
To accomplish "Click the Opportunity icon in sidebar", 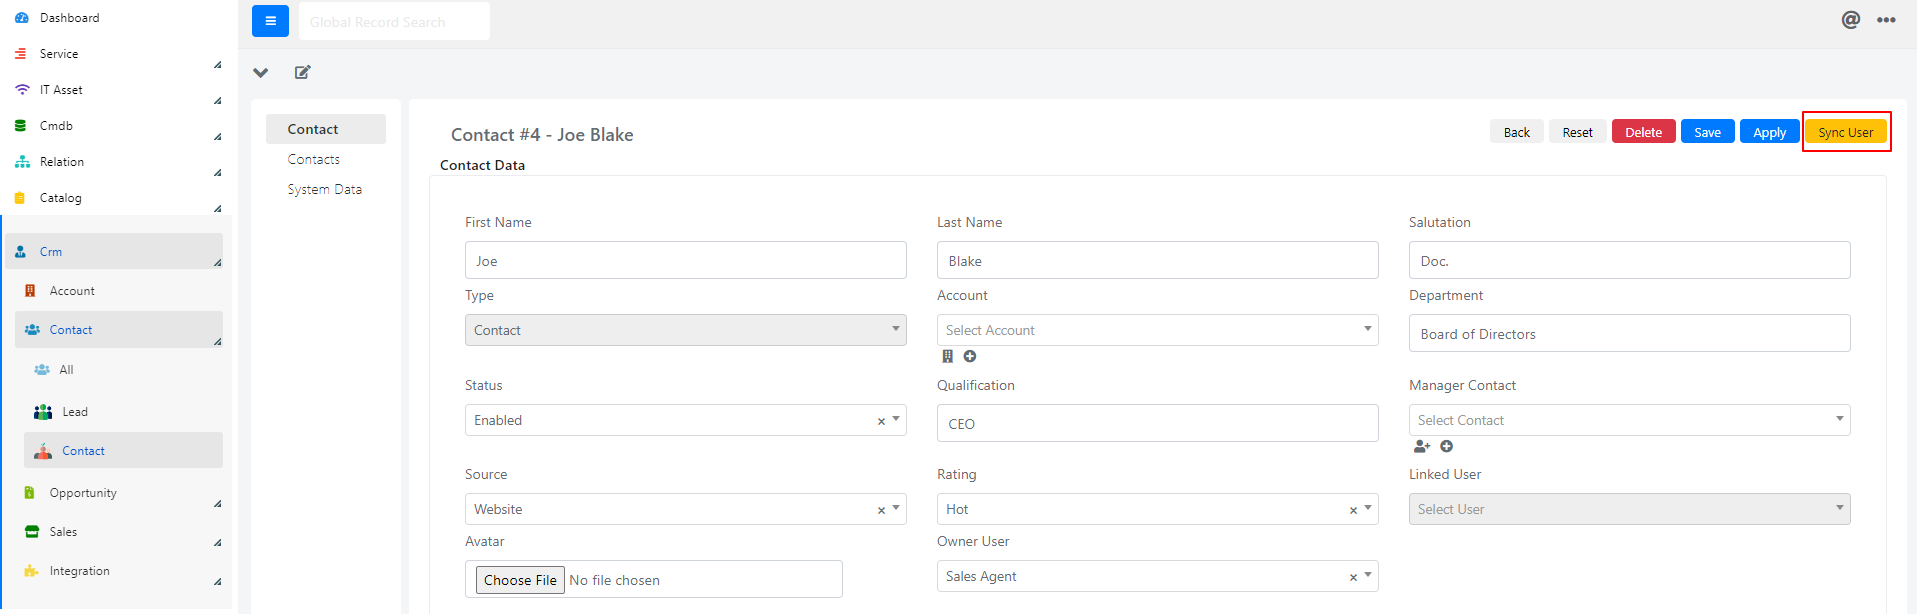I will (x=29, y=493).
